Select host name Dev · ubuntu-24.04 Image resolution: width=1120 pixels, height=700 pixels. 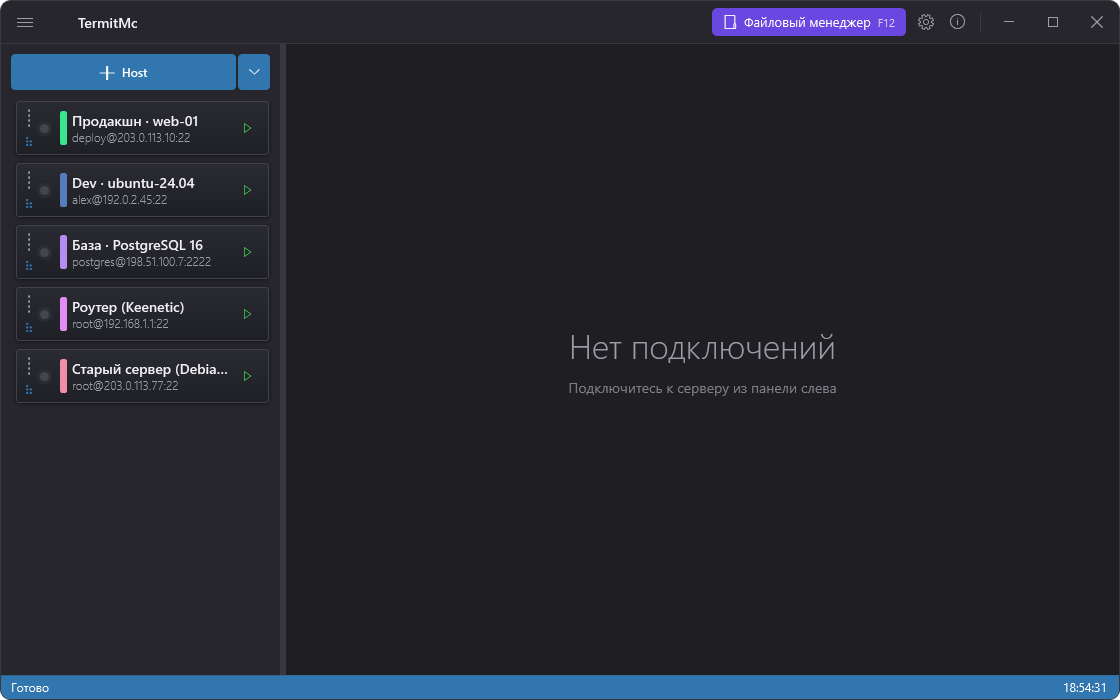134,184
